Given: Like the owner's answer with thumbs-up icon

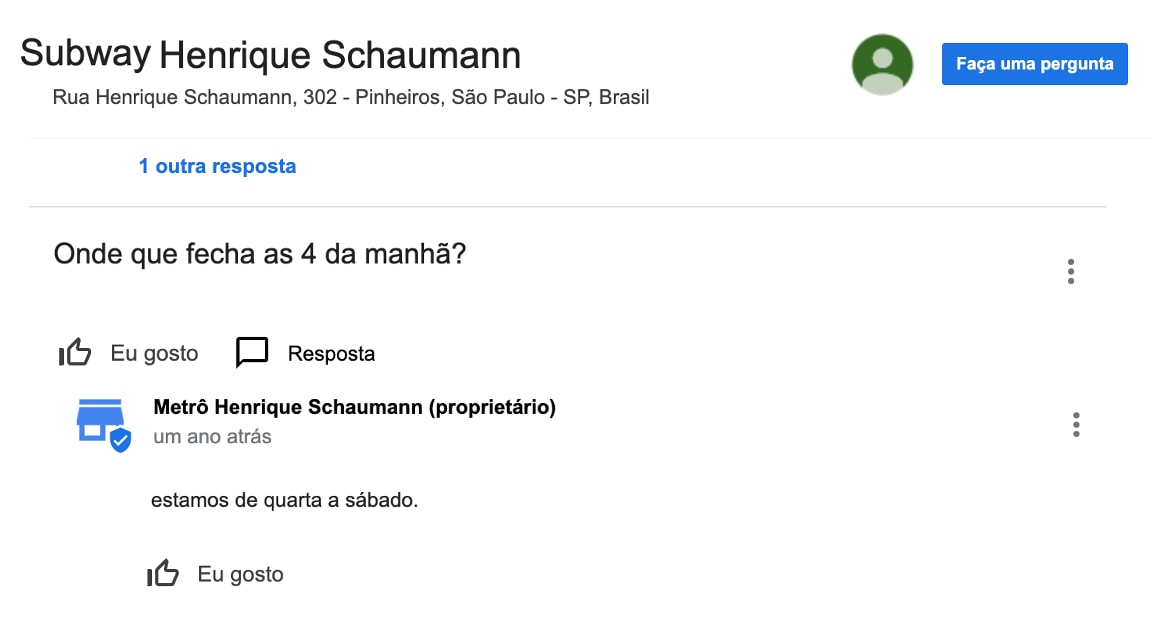Looking at the screenshot, I should coord(163,574).
